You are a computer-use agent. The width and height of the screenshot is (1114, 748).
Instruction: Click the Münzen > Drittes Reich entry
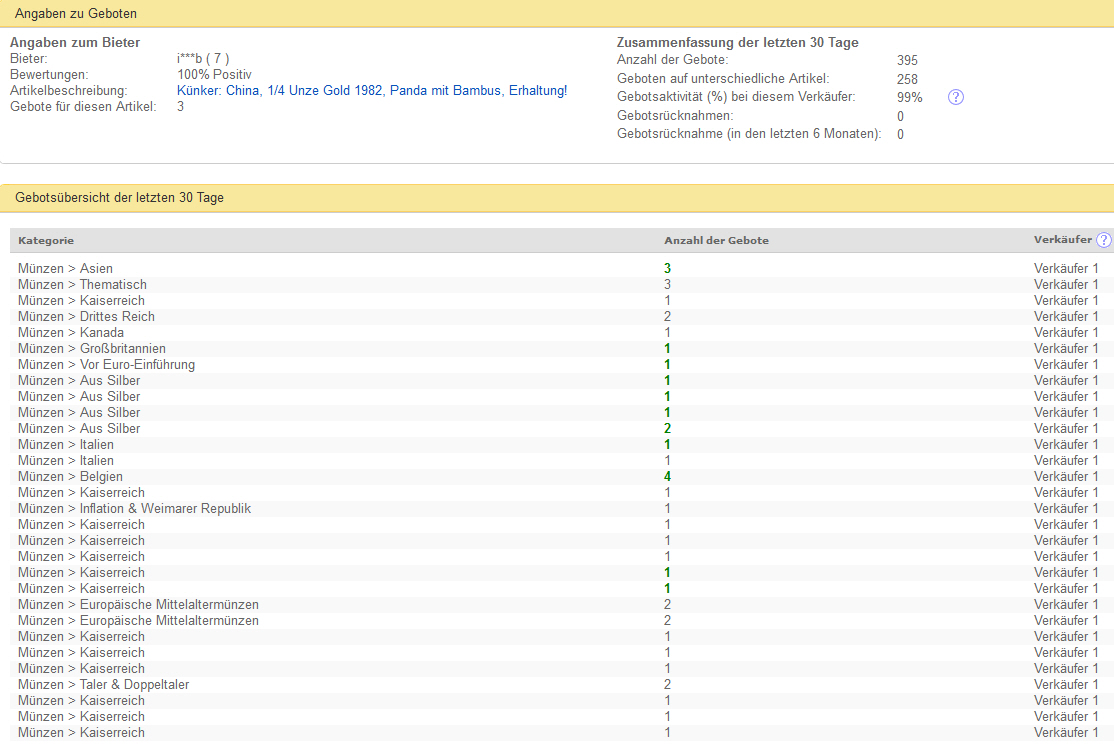(86, 317)
